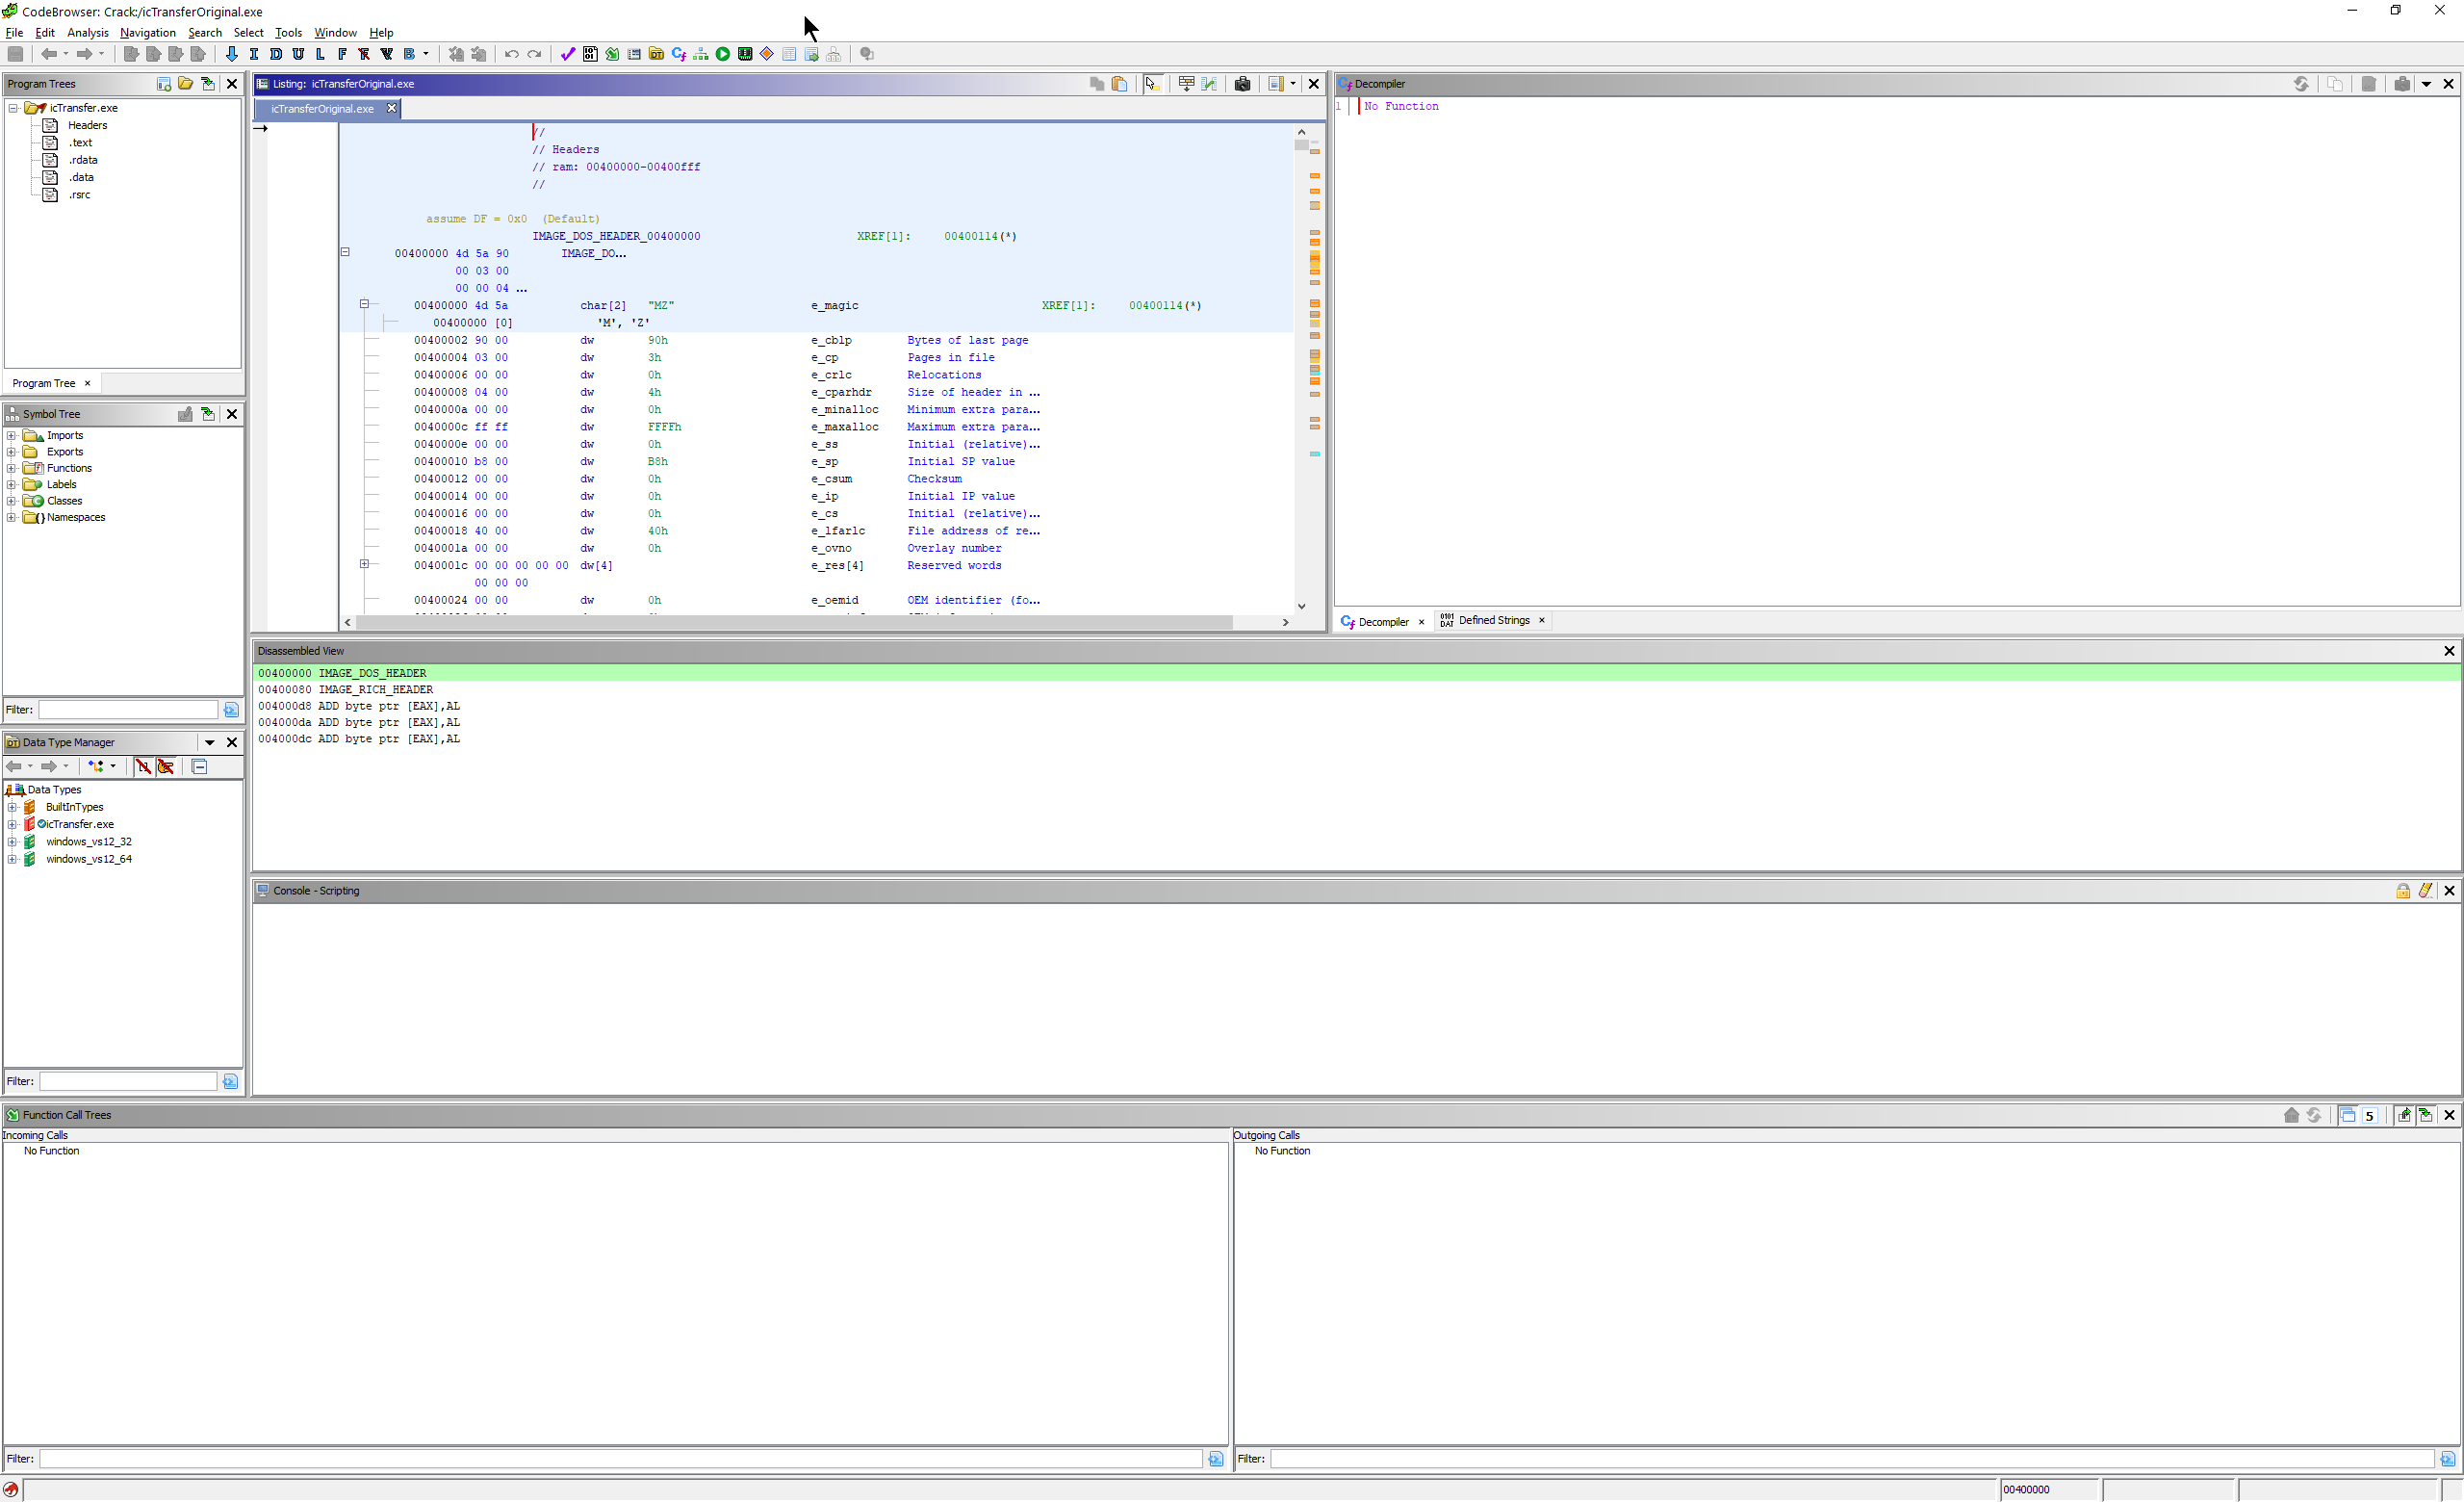Paste into the Listing using clipboard icon
2464x1502 pixels.
pyautogui.click(x=1119, y=84)
